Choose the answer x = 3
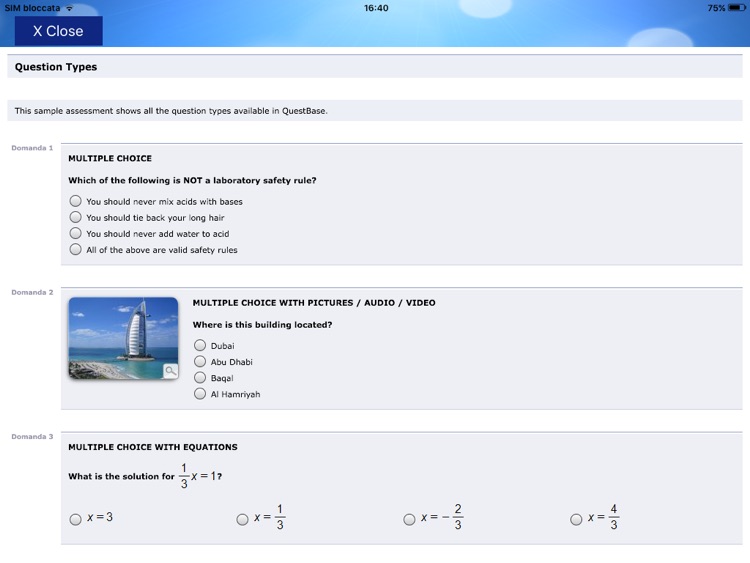Image resolution: width=750 pixels, height=563 pixels. click(76, 519)
